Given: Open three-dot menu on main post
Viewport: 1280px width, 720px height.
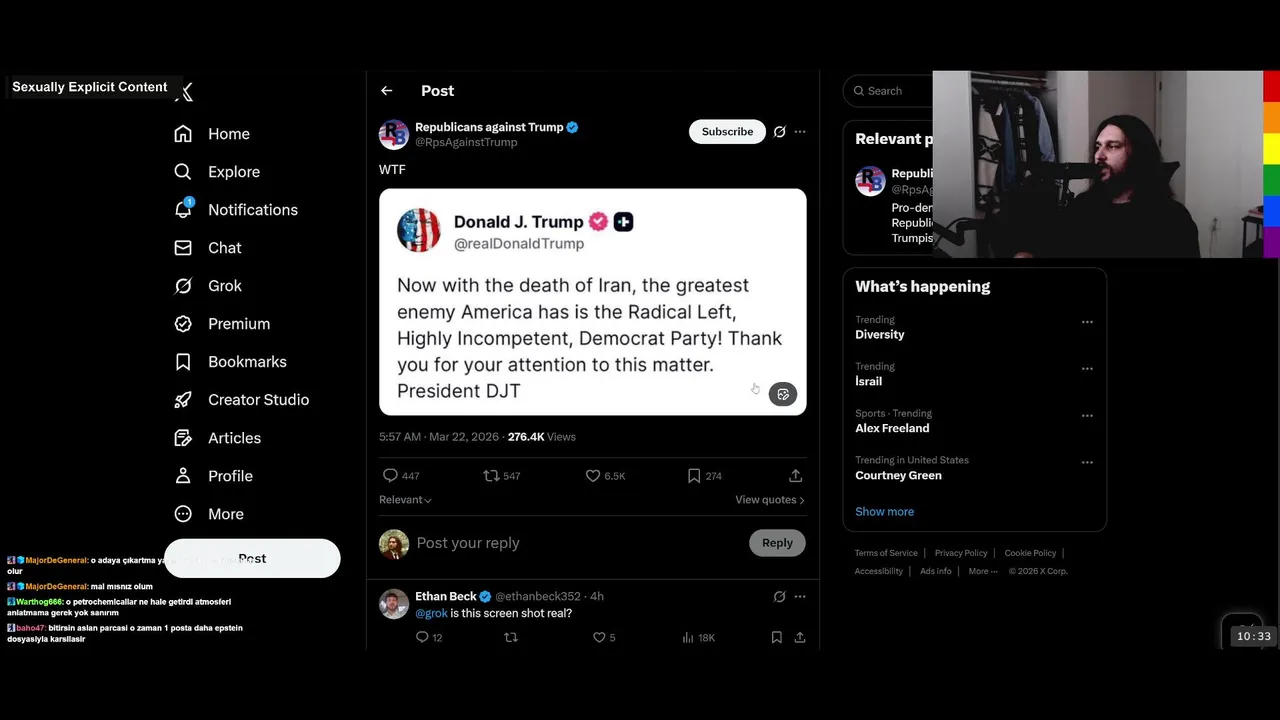Looking at the screenshot, I should (800, 132).
